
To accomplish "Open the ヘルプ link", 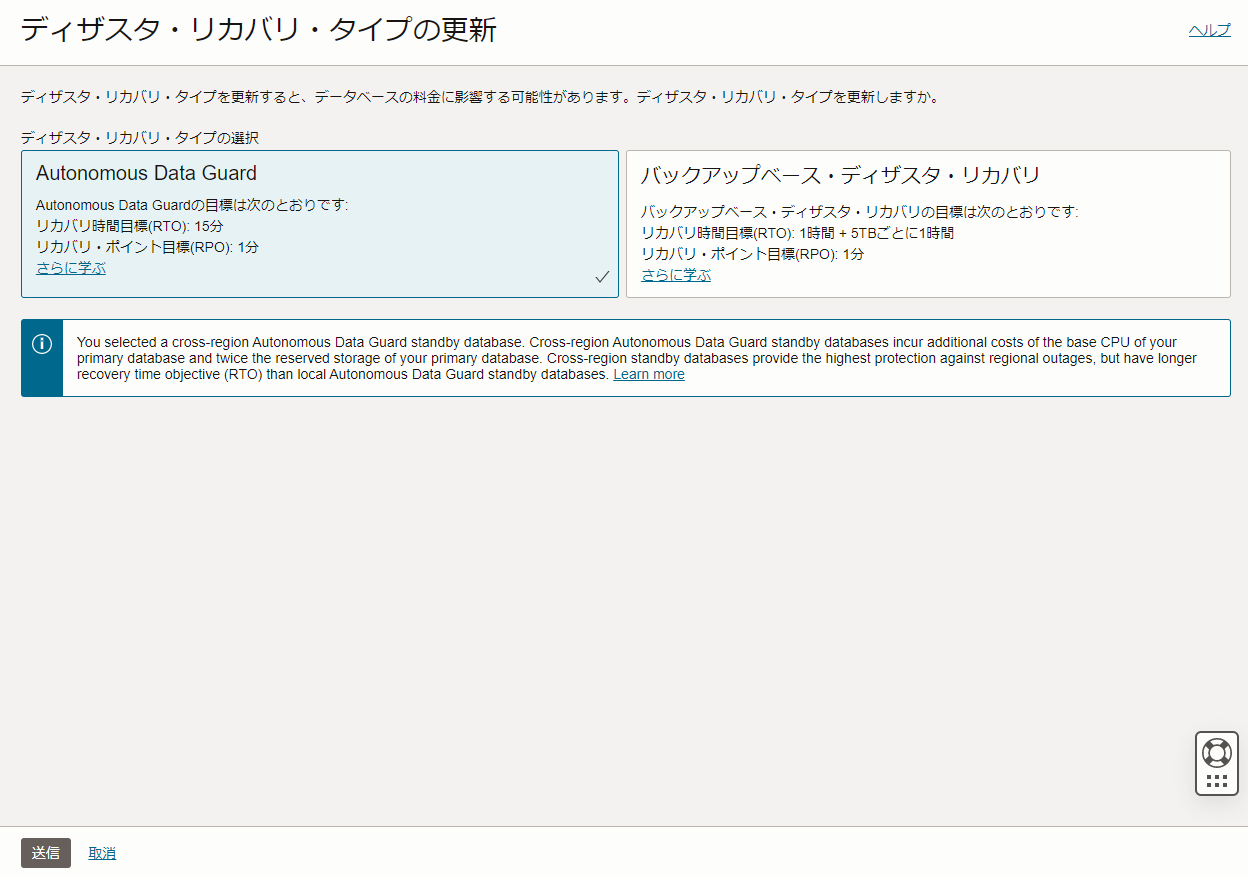I will 1209,30.
